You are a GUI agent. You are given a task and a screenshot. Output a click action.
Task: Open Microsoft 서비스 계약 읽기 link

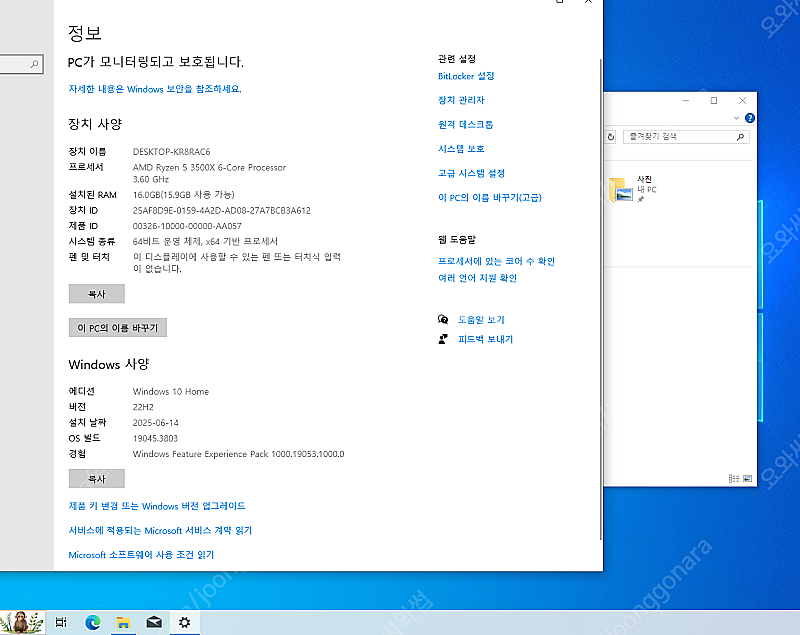pos(160,530)
